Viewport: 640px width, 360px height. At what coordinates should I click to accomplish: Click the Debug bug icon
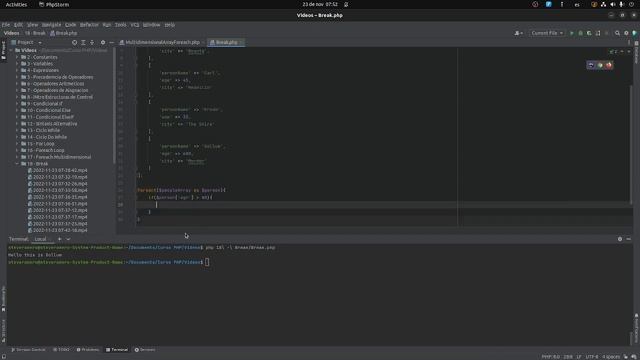click(x=580, y=33)
